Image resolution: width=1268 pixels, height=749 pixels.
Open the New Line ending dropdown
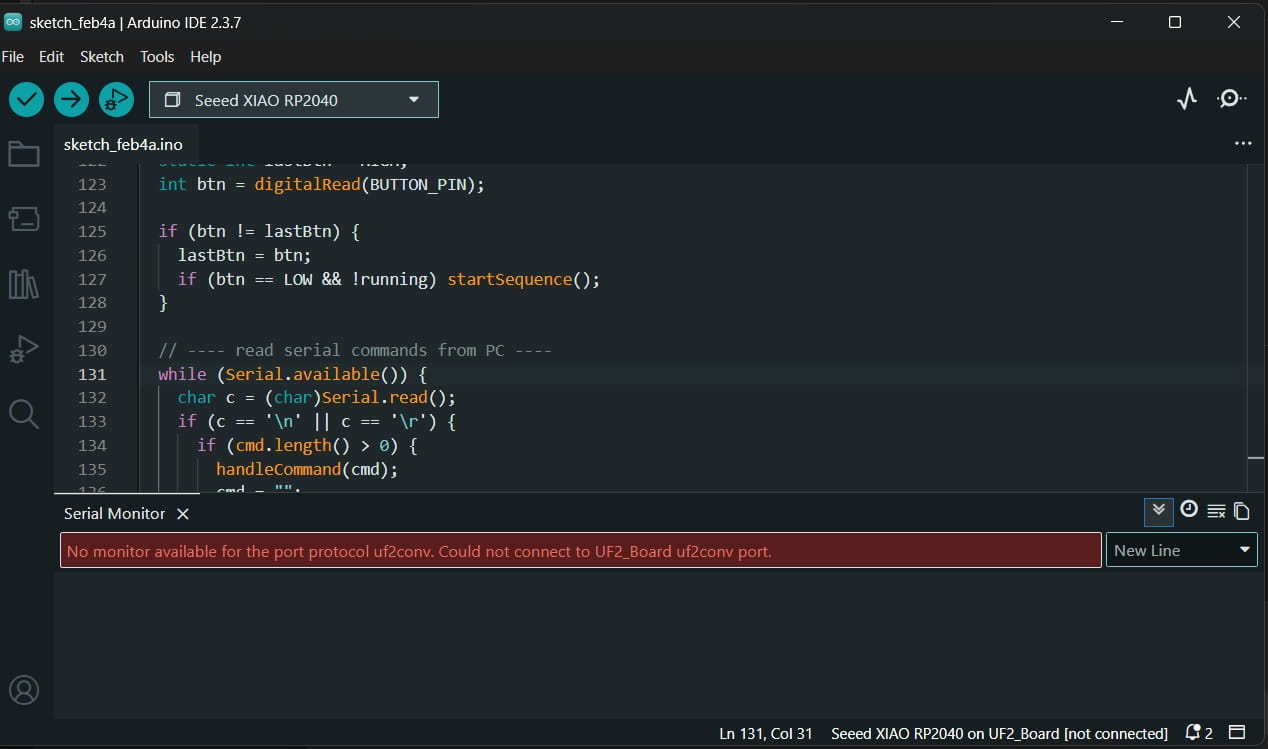coord(1181,550)
